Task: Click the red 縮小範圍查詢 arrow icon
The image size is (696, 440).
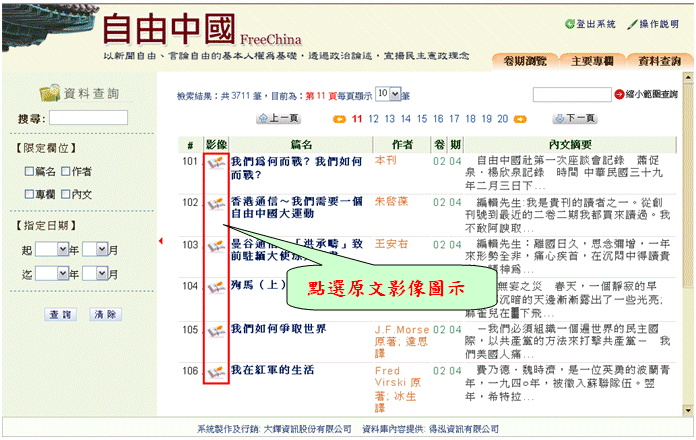Action: point(619,95)
